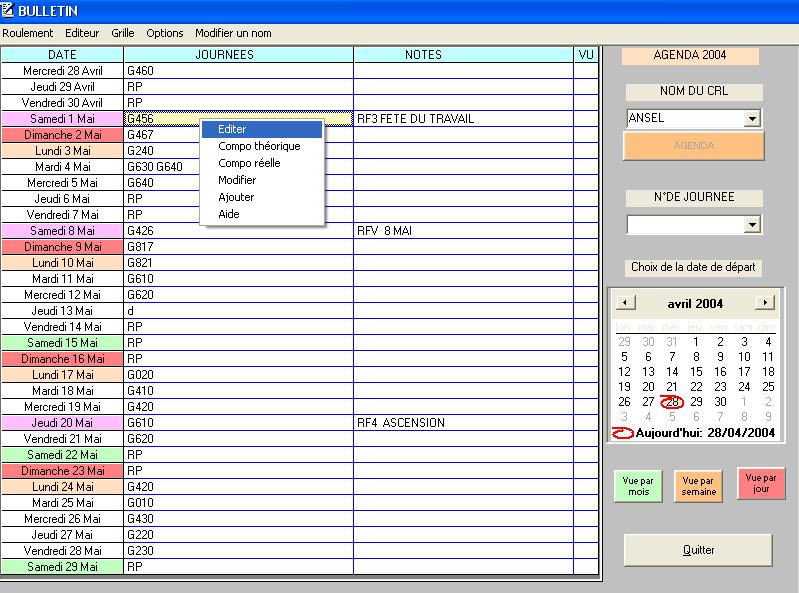Select the Jeudi 20 Mai date cell
Image resolution: width=799 pixels, height=593 pixels.
[62, 423]
